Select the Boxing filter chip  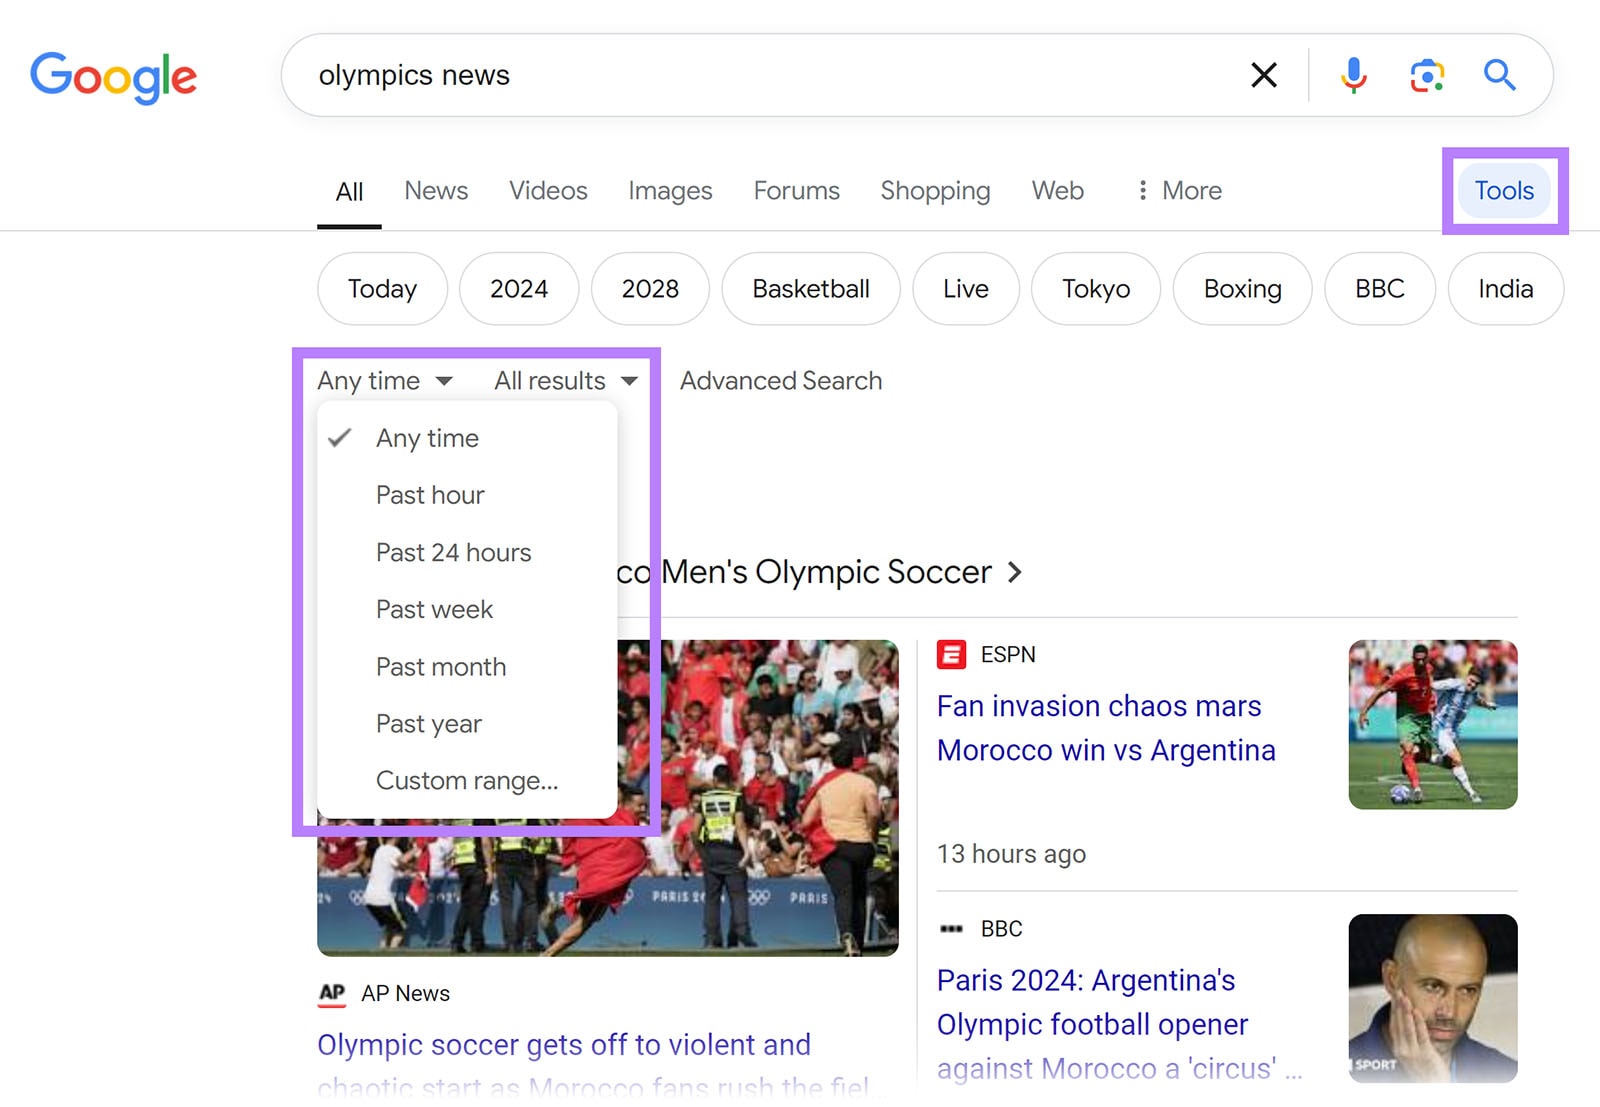1242,289
